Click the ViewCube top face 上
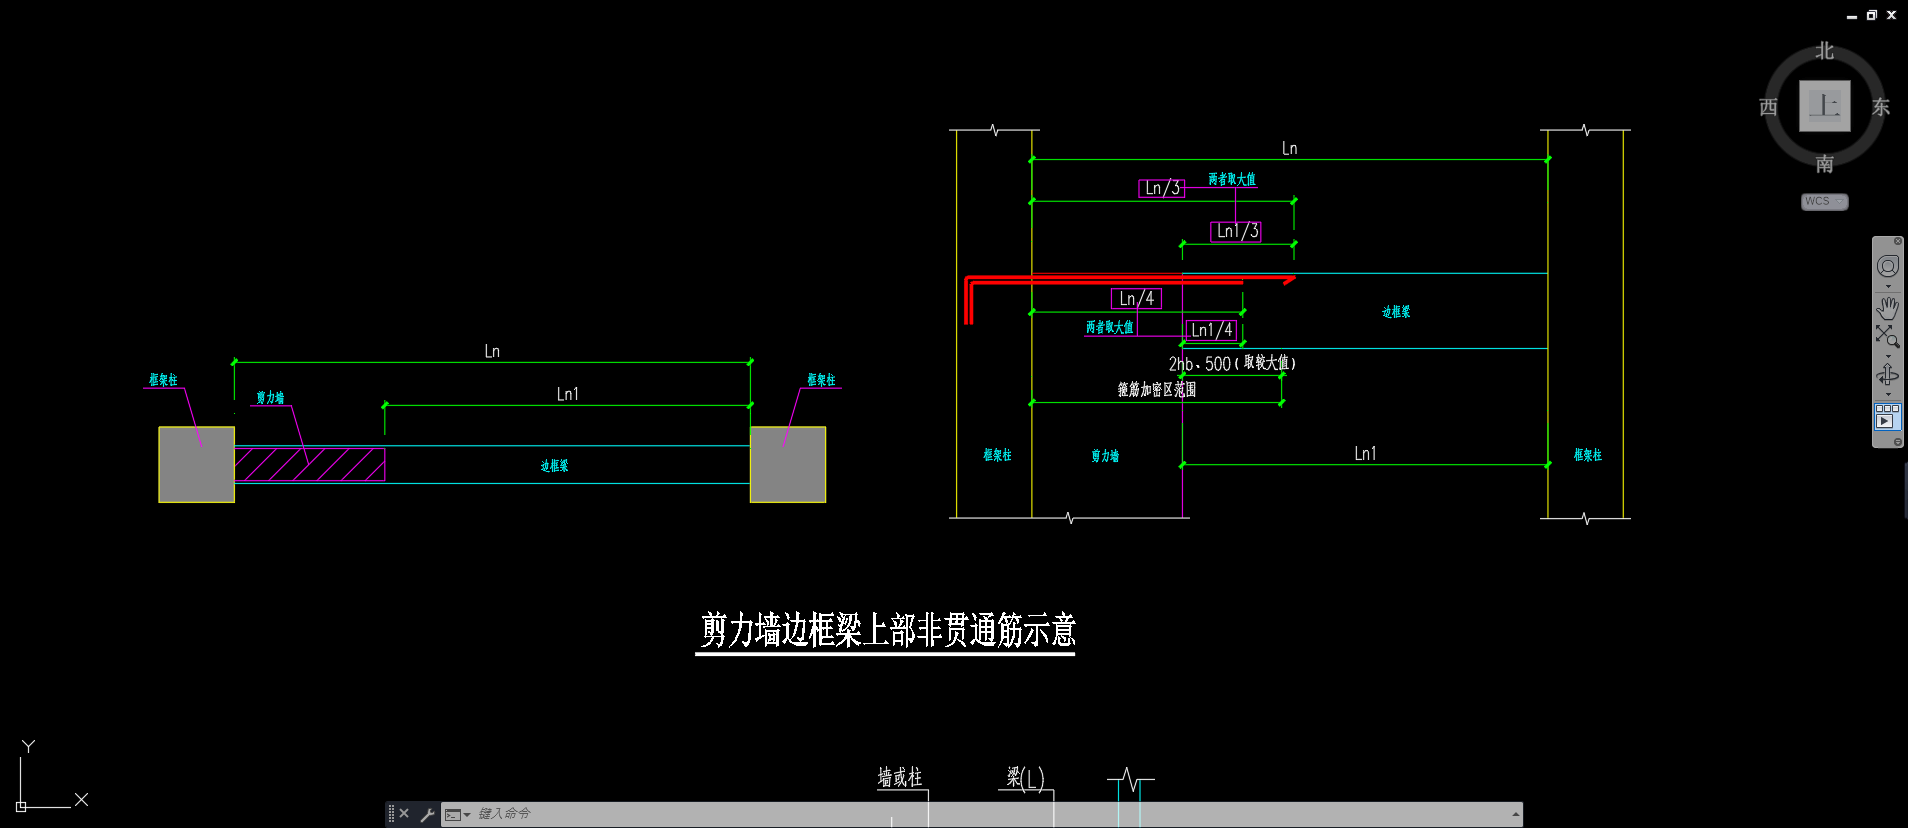The image size is (1908, 828). (1825, 106)
